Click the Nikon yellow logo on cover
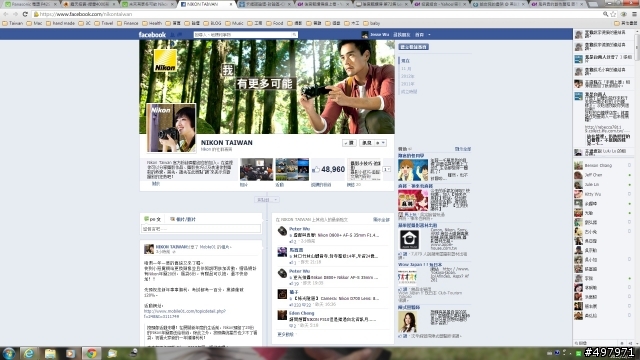Screen dimensions: 640x360 pyautogui.click(x=165, y=60)
